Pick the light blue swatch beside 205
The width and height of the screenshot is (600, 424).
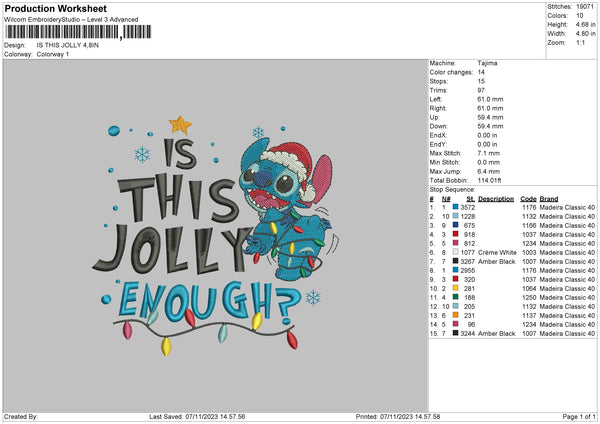(455, 306)
